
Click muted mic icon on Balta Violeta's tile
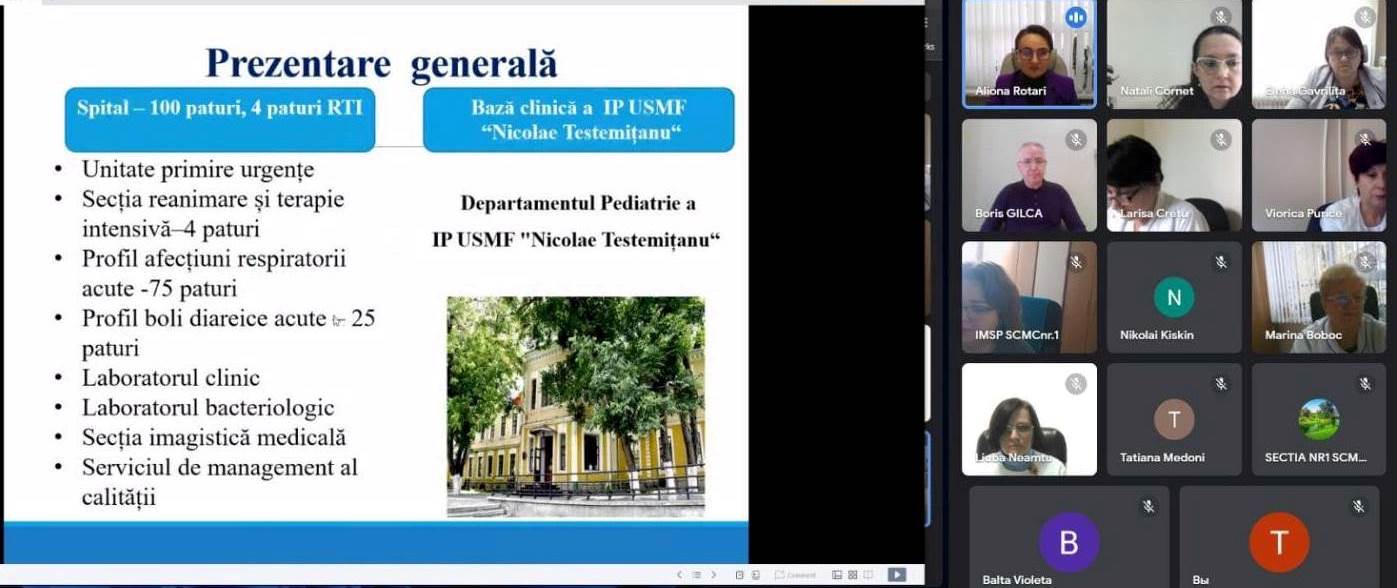coord(1149,507)
